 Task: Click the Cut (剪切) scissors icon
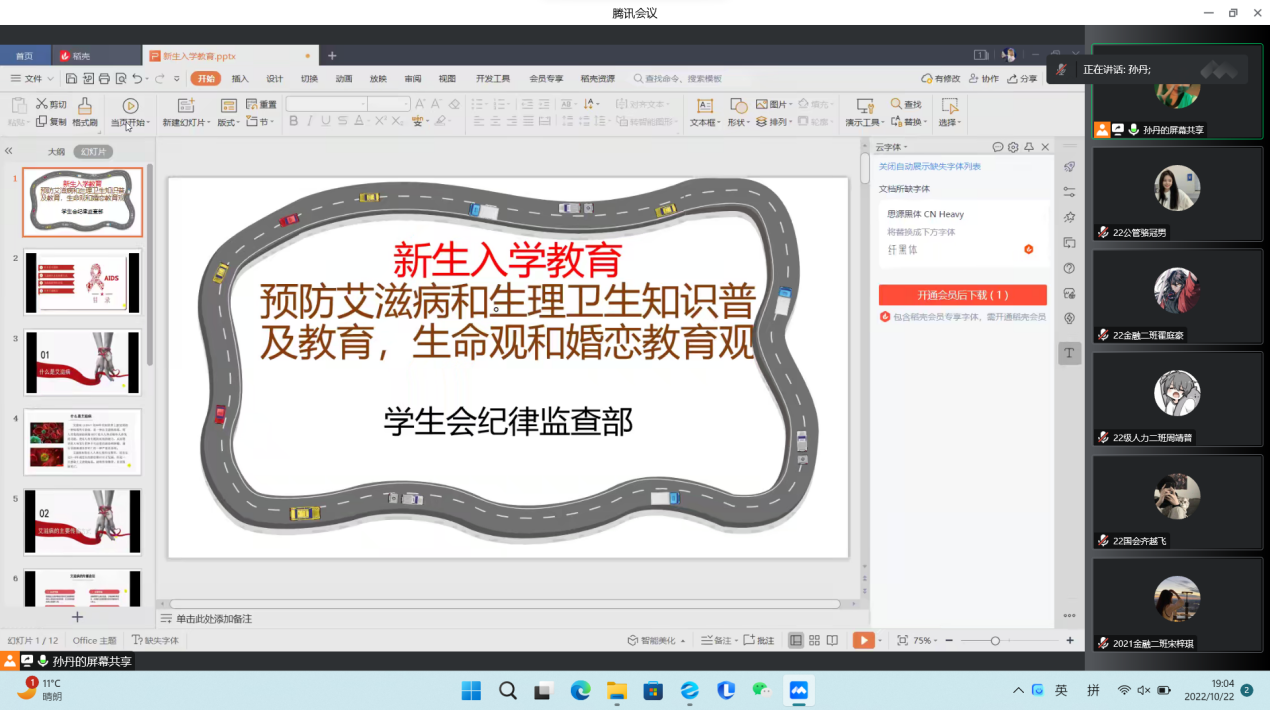(x=42, y=104)
